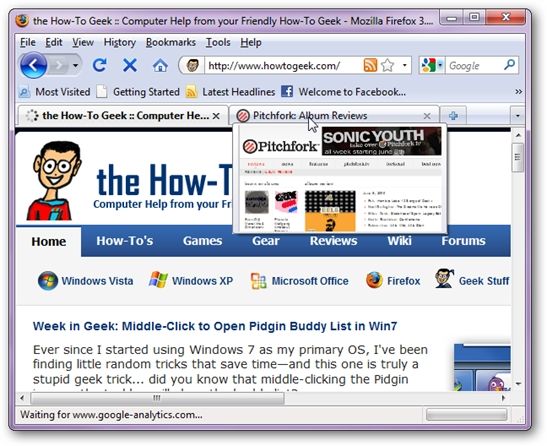Open the Google search engine selector dropdown
The height and width of the screenshot is (446, 547).
point(432,65)
